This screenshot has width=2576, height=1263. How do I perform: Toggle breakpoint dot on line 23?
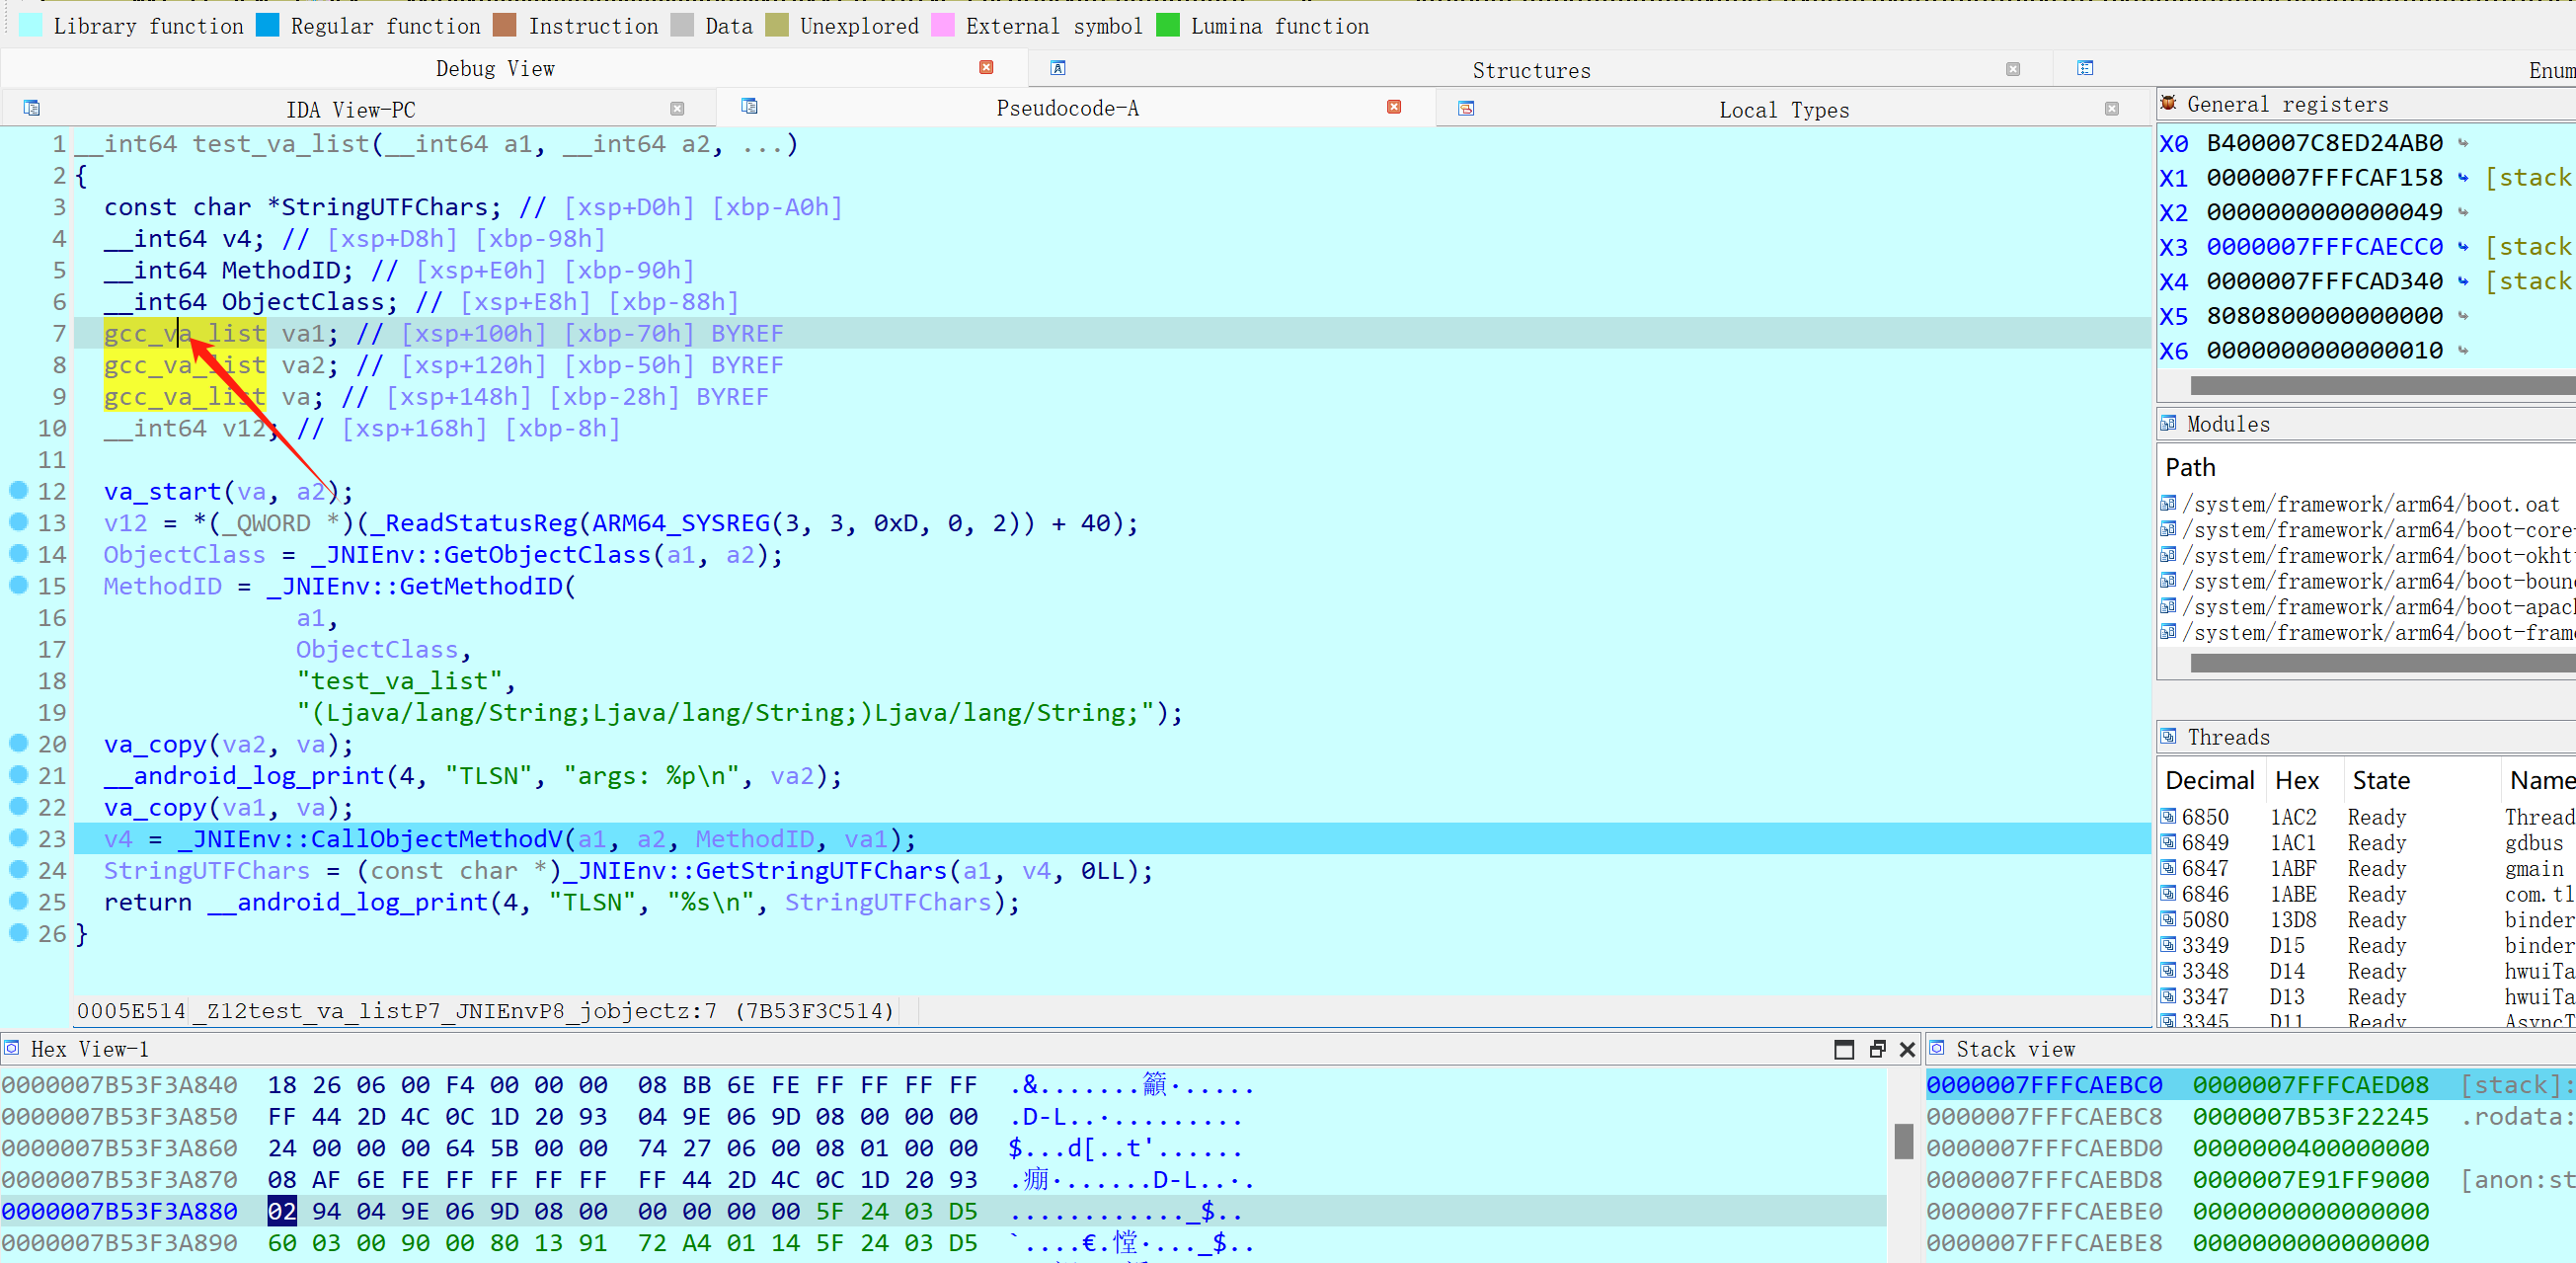coord(18,837)
